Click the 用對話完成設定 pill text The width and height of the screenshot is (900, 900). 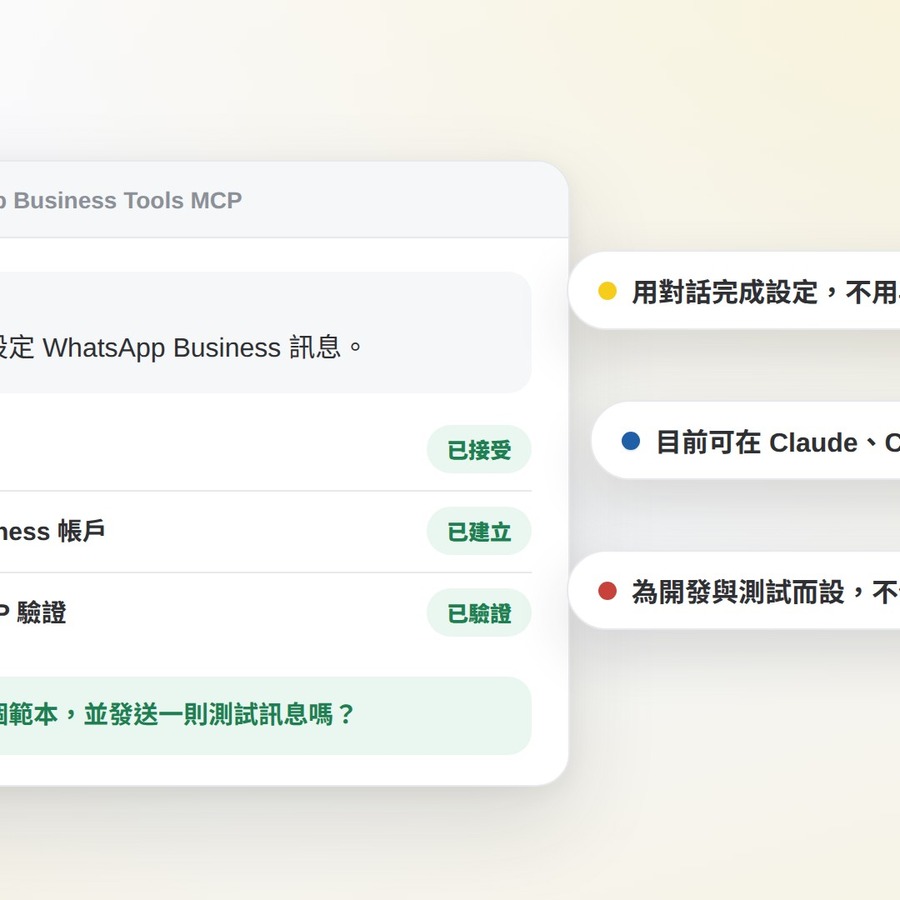tap(766, 292)
